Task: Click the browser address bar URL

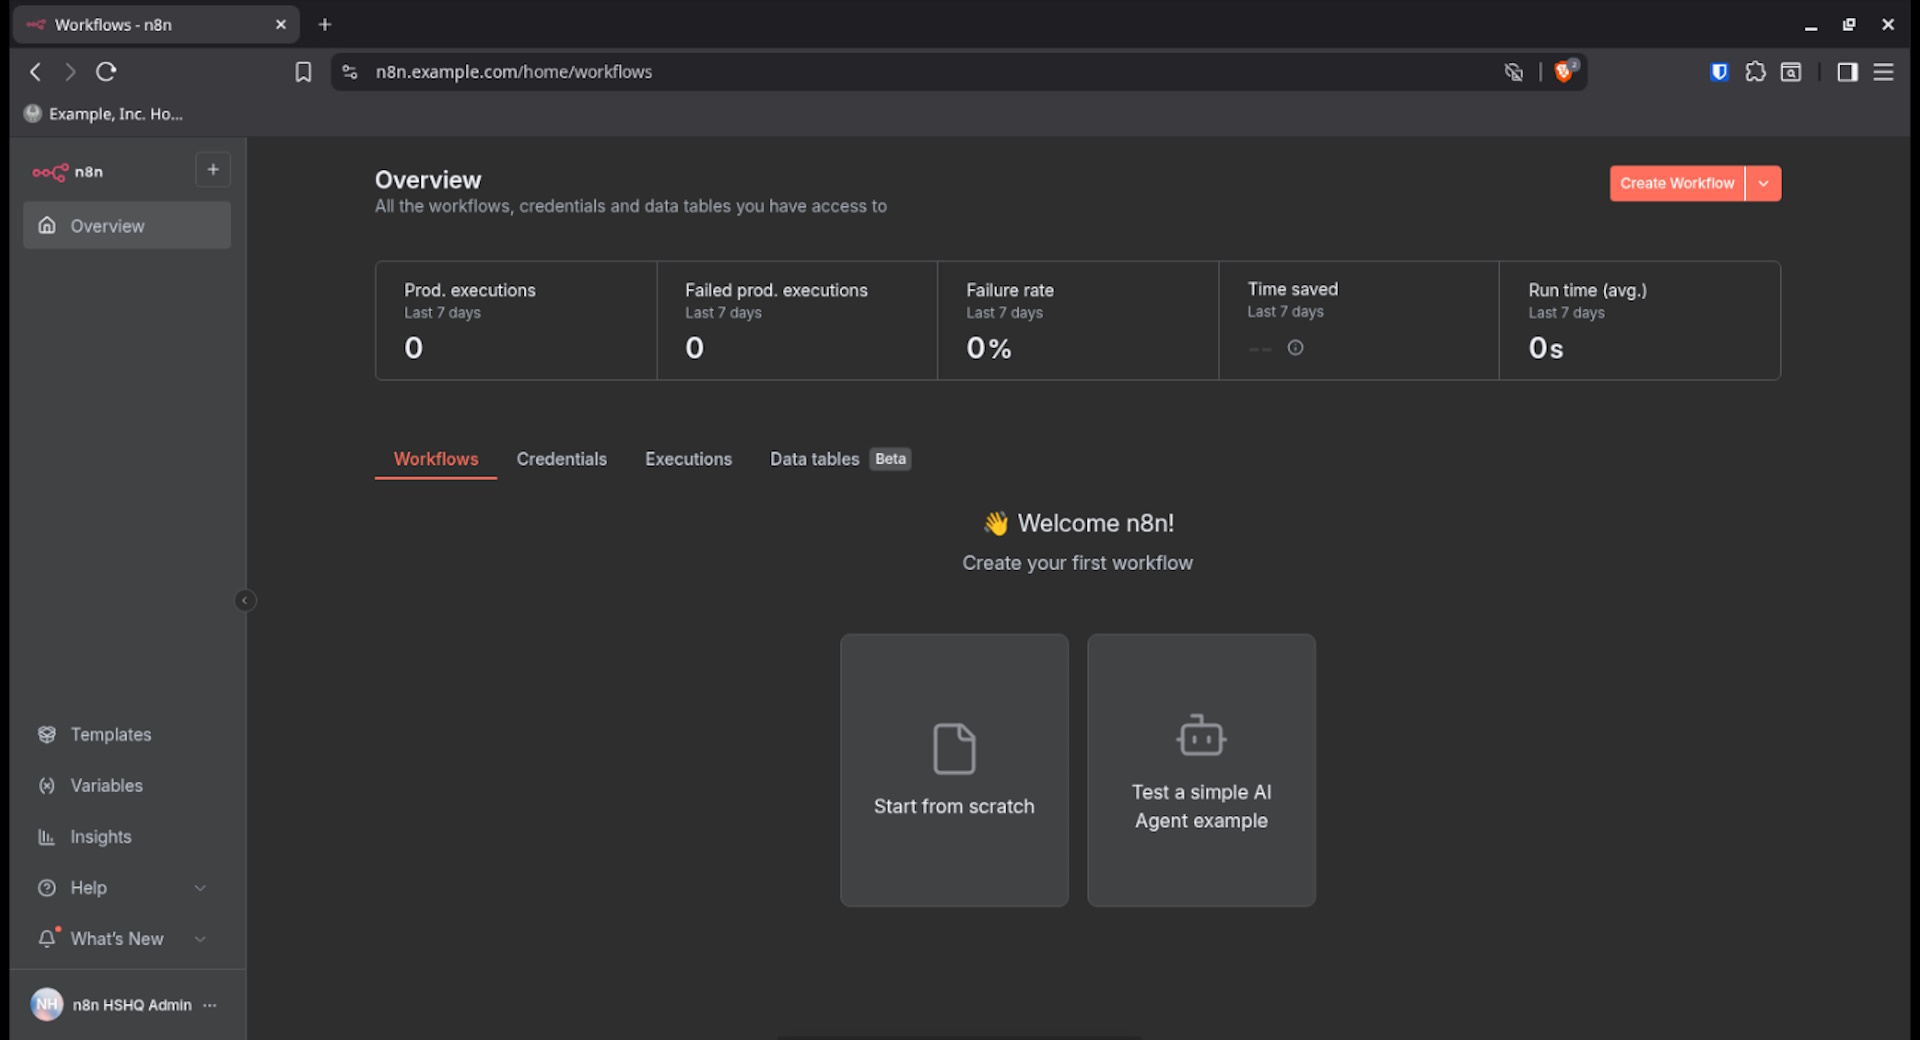Action: click(514, 72)
